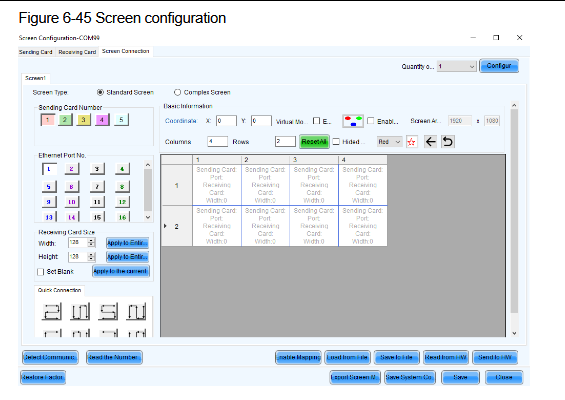Switch to the Screen Connection tab
This screenshot has width=565, height=400.
click(x=125, y=51)
